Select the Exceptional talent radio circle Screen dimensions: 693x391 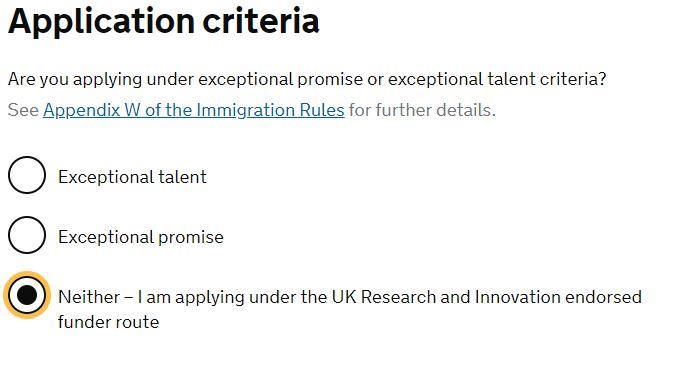(27, 175)
